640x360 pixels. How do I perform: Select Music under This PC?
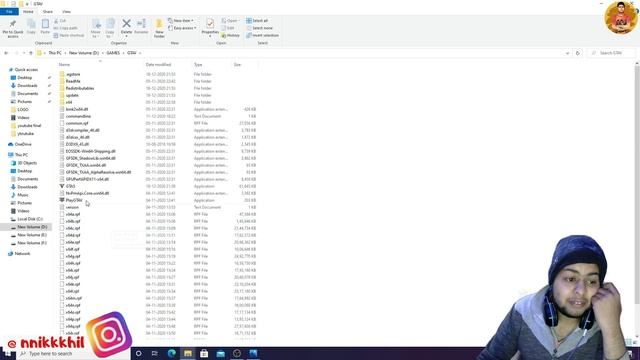23,195
